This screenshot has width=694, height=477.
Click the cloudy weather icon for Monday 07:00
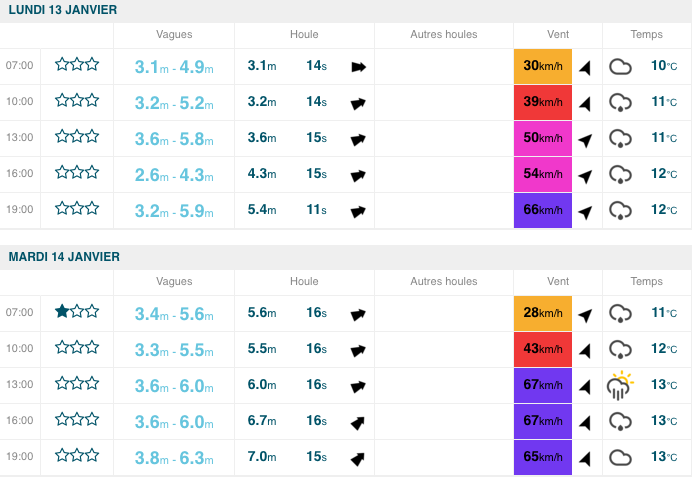pyautogui.click(x=621, y=67)
